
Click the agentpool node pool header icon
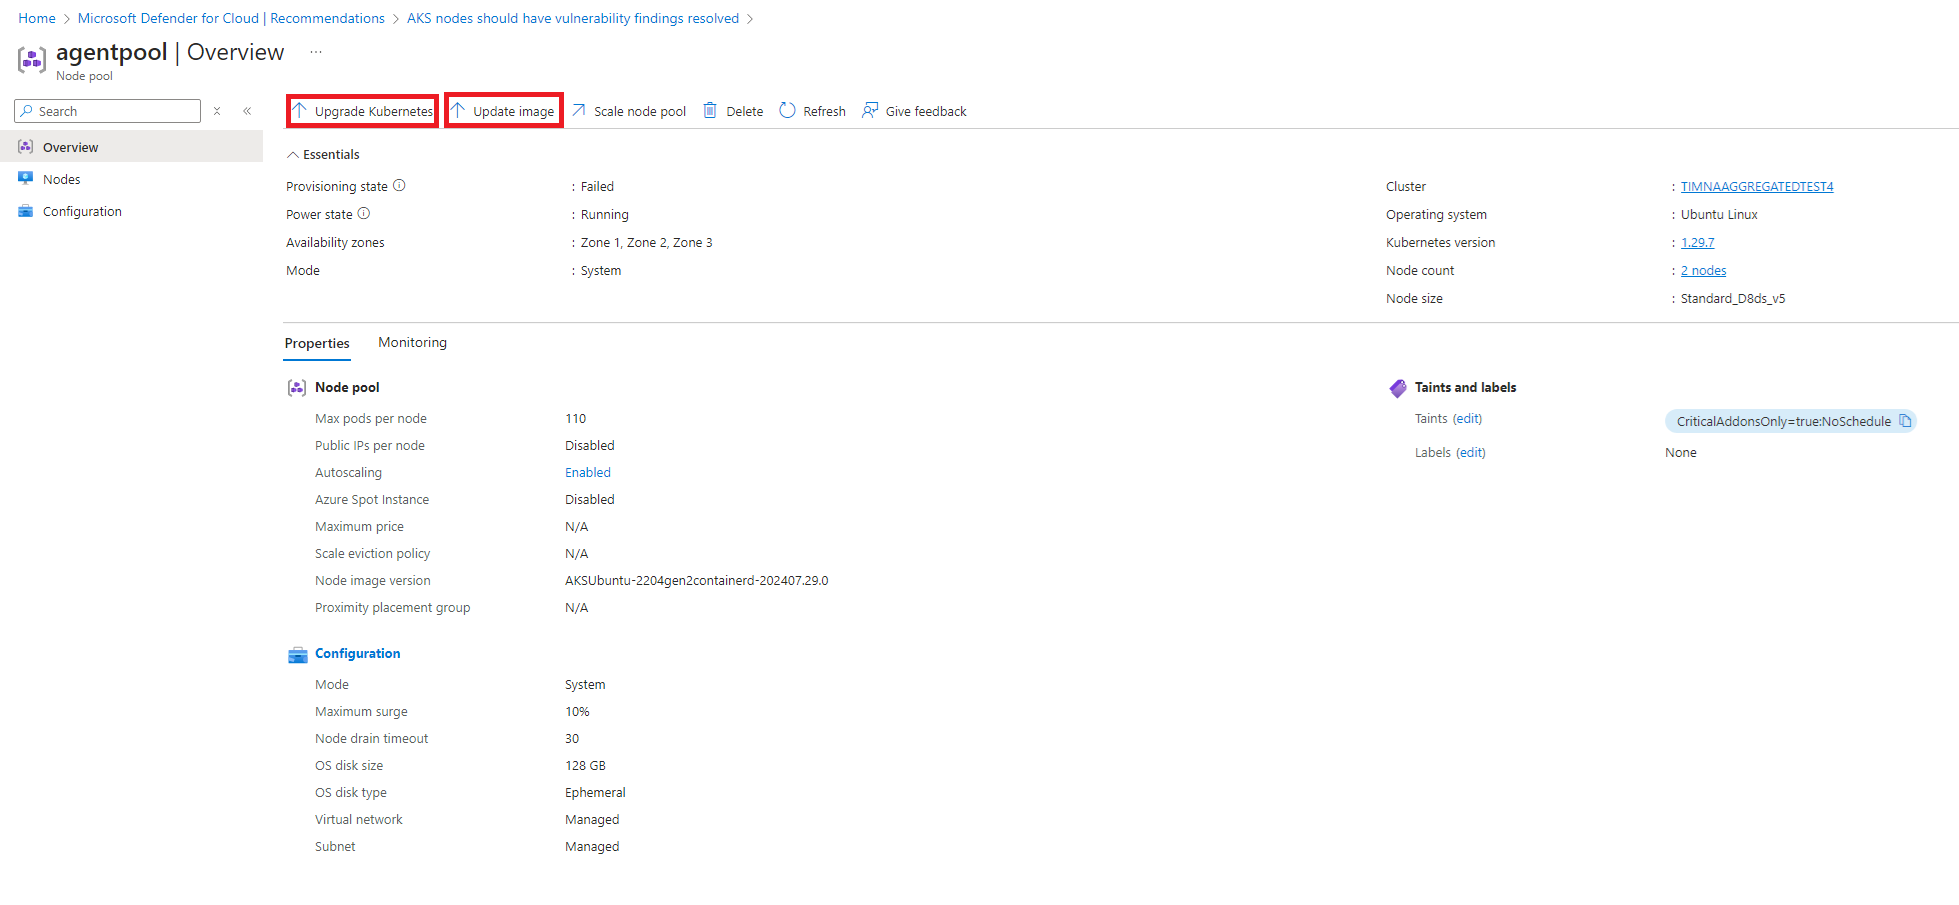click(x=31, y=60)
